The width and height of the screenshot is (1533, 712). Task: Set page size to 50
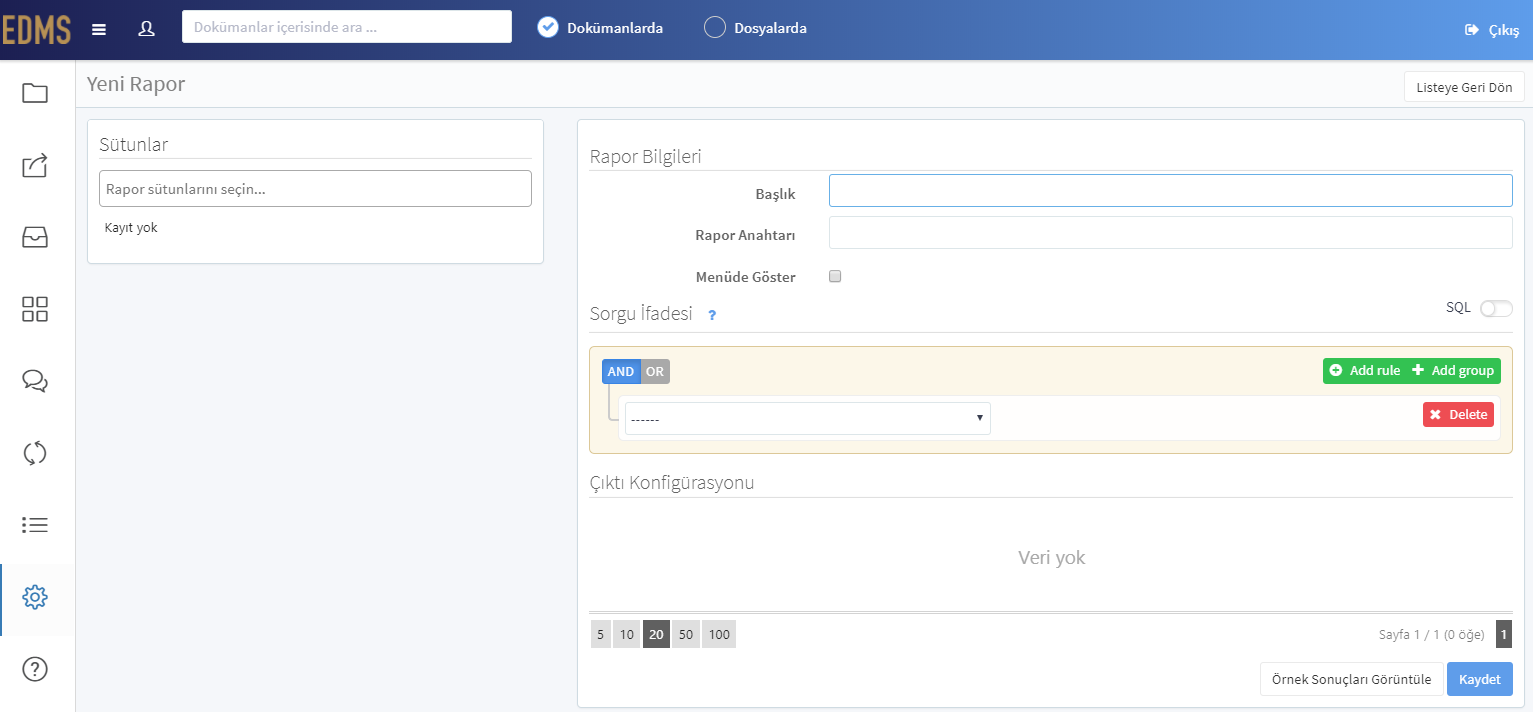click(686, 634)
